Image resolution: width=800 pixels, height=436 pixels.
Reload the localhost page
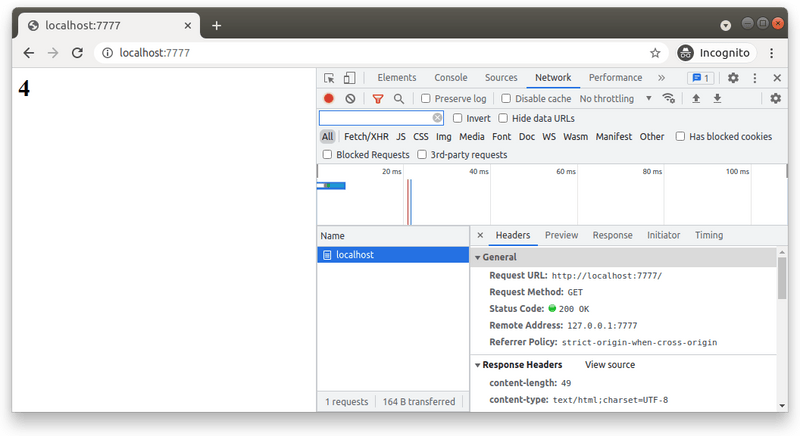tap(78, 53)
